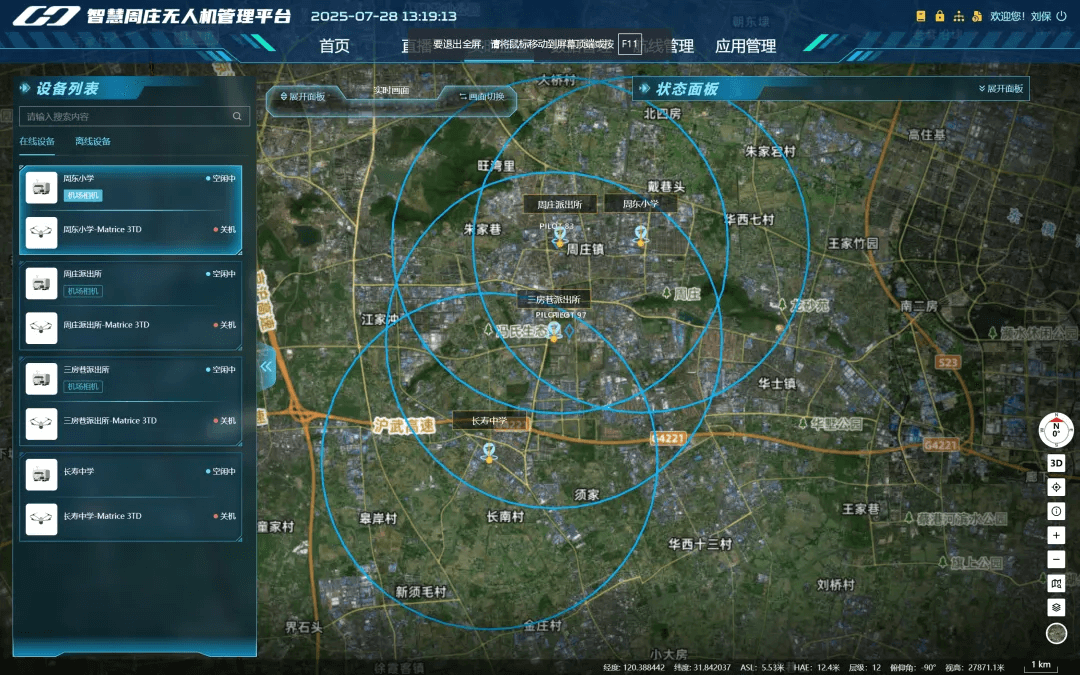Viewport: 1080px width, 675px height.
Task: Click the map search tool button
Action: [1056, 583]
